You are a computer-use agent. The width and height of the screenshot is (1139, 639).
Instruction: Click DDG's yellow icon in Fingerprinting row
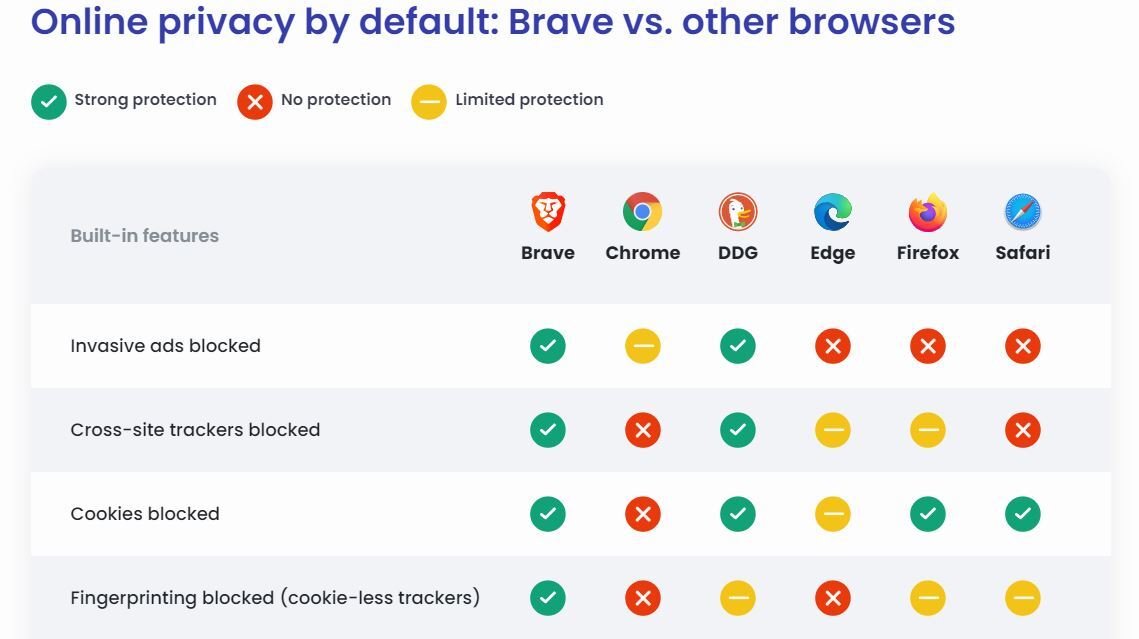click(738, 598)
